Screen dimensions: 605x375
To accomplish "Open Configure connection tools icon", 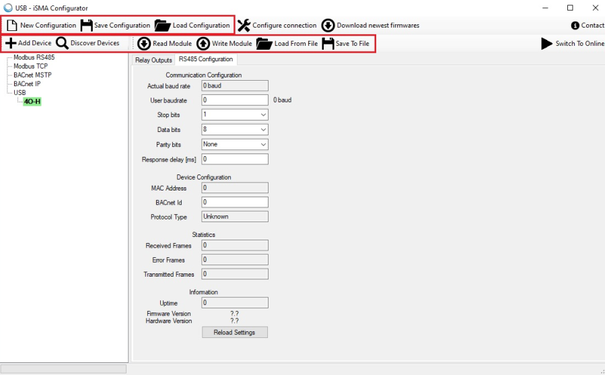I will [244, 25].
